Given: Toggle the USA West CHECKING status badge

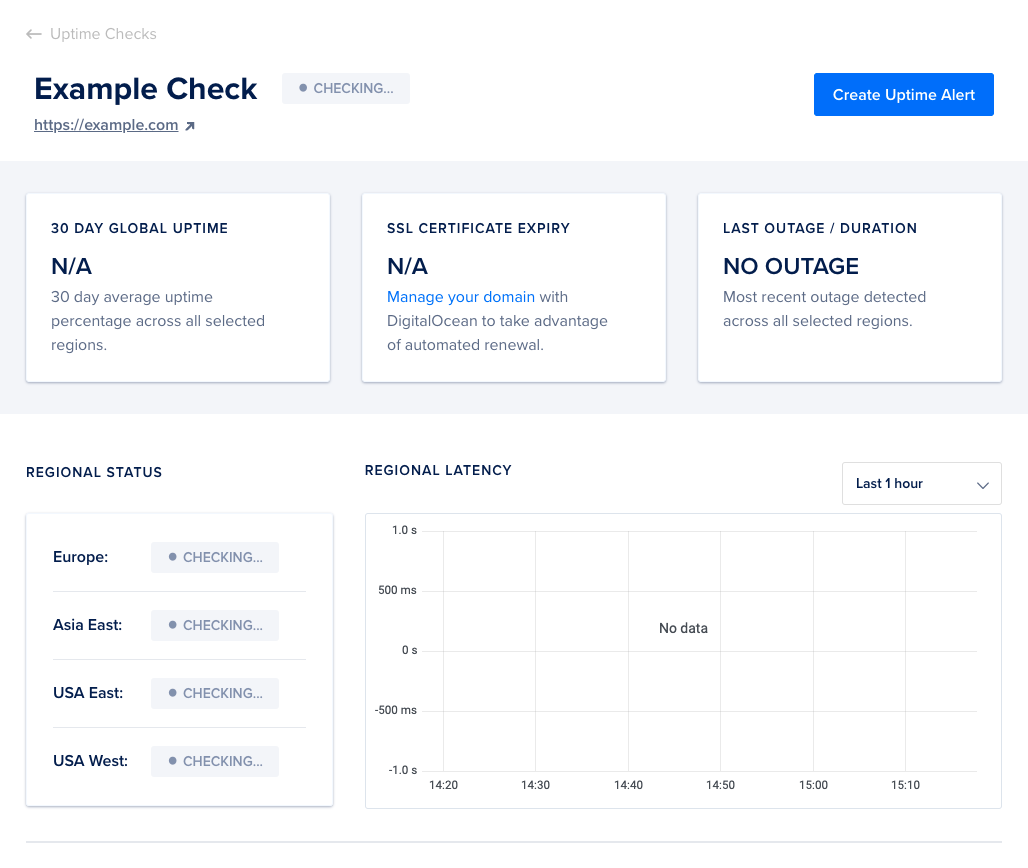Looking at the screenshot, I should (x=214, y=761).
